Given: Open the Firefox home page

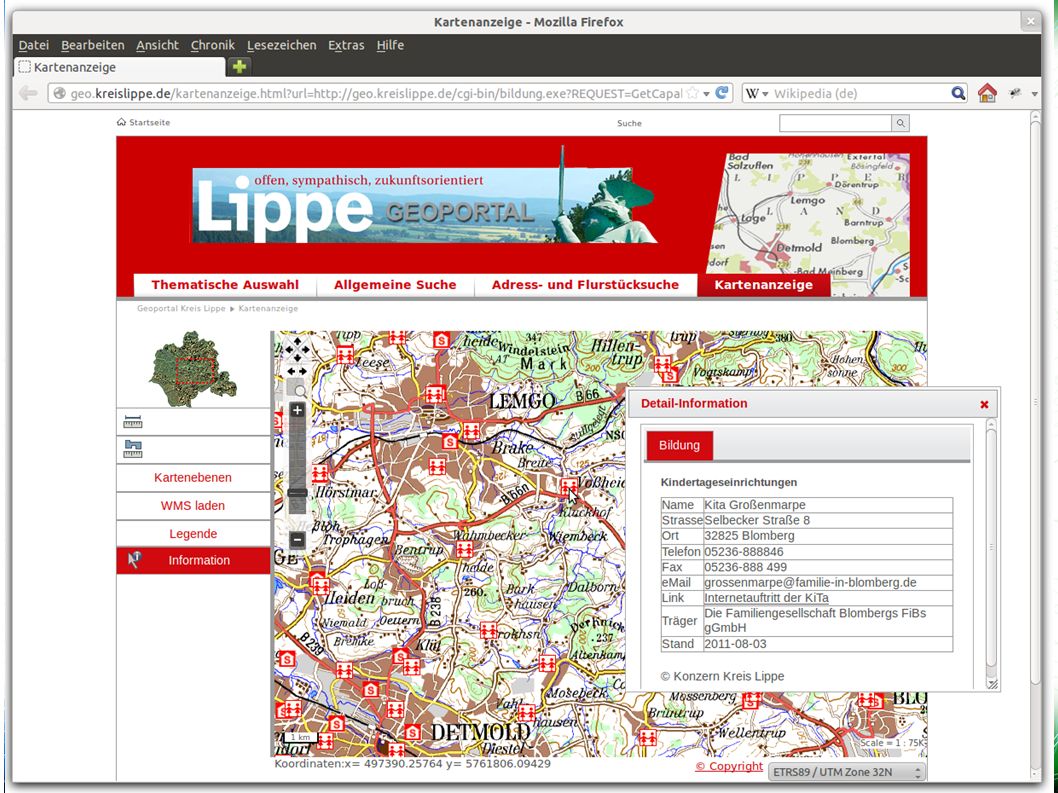Looking at the screenshot, I should coord(987,93).
